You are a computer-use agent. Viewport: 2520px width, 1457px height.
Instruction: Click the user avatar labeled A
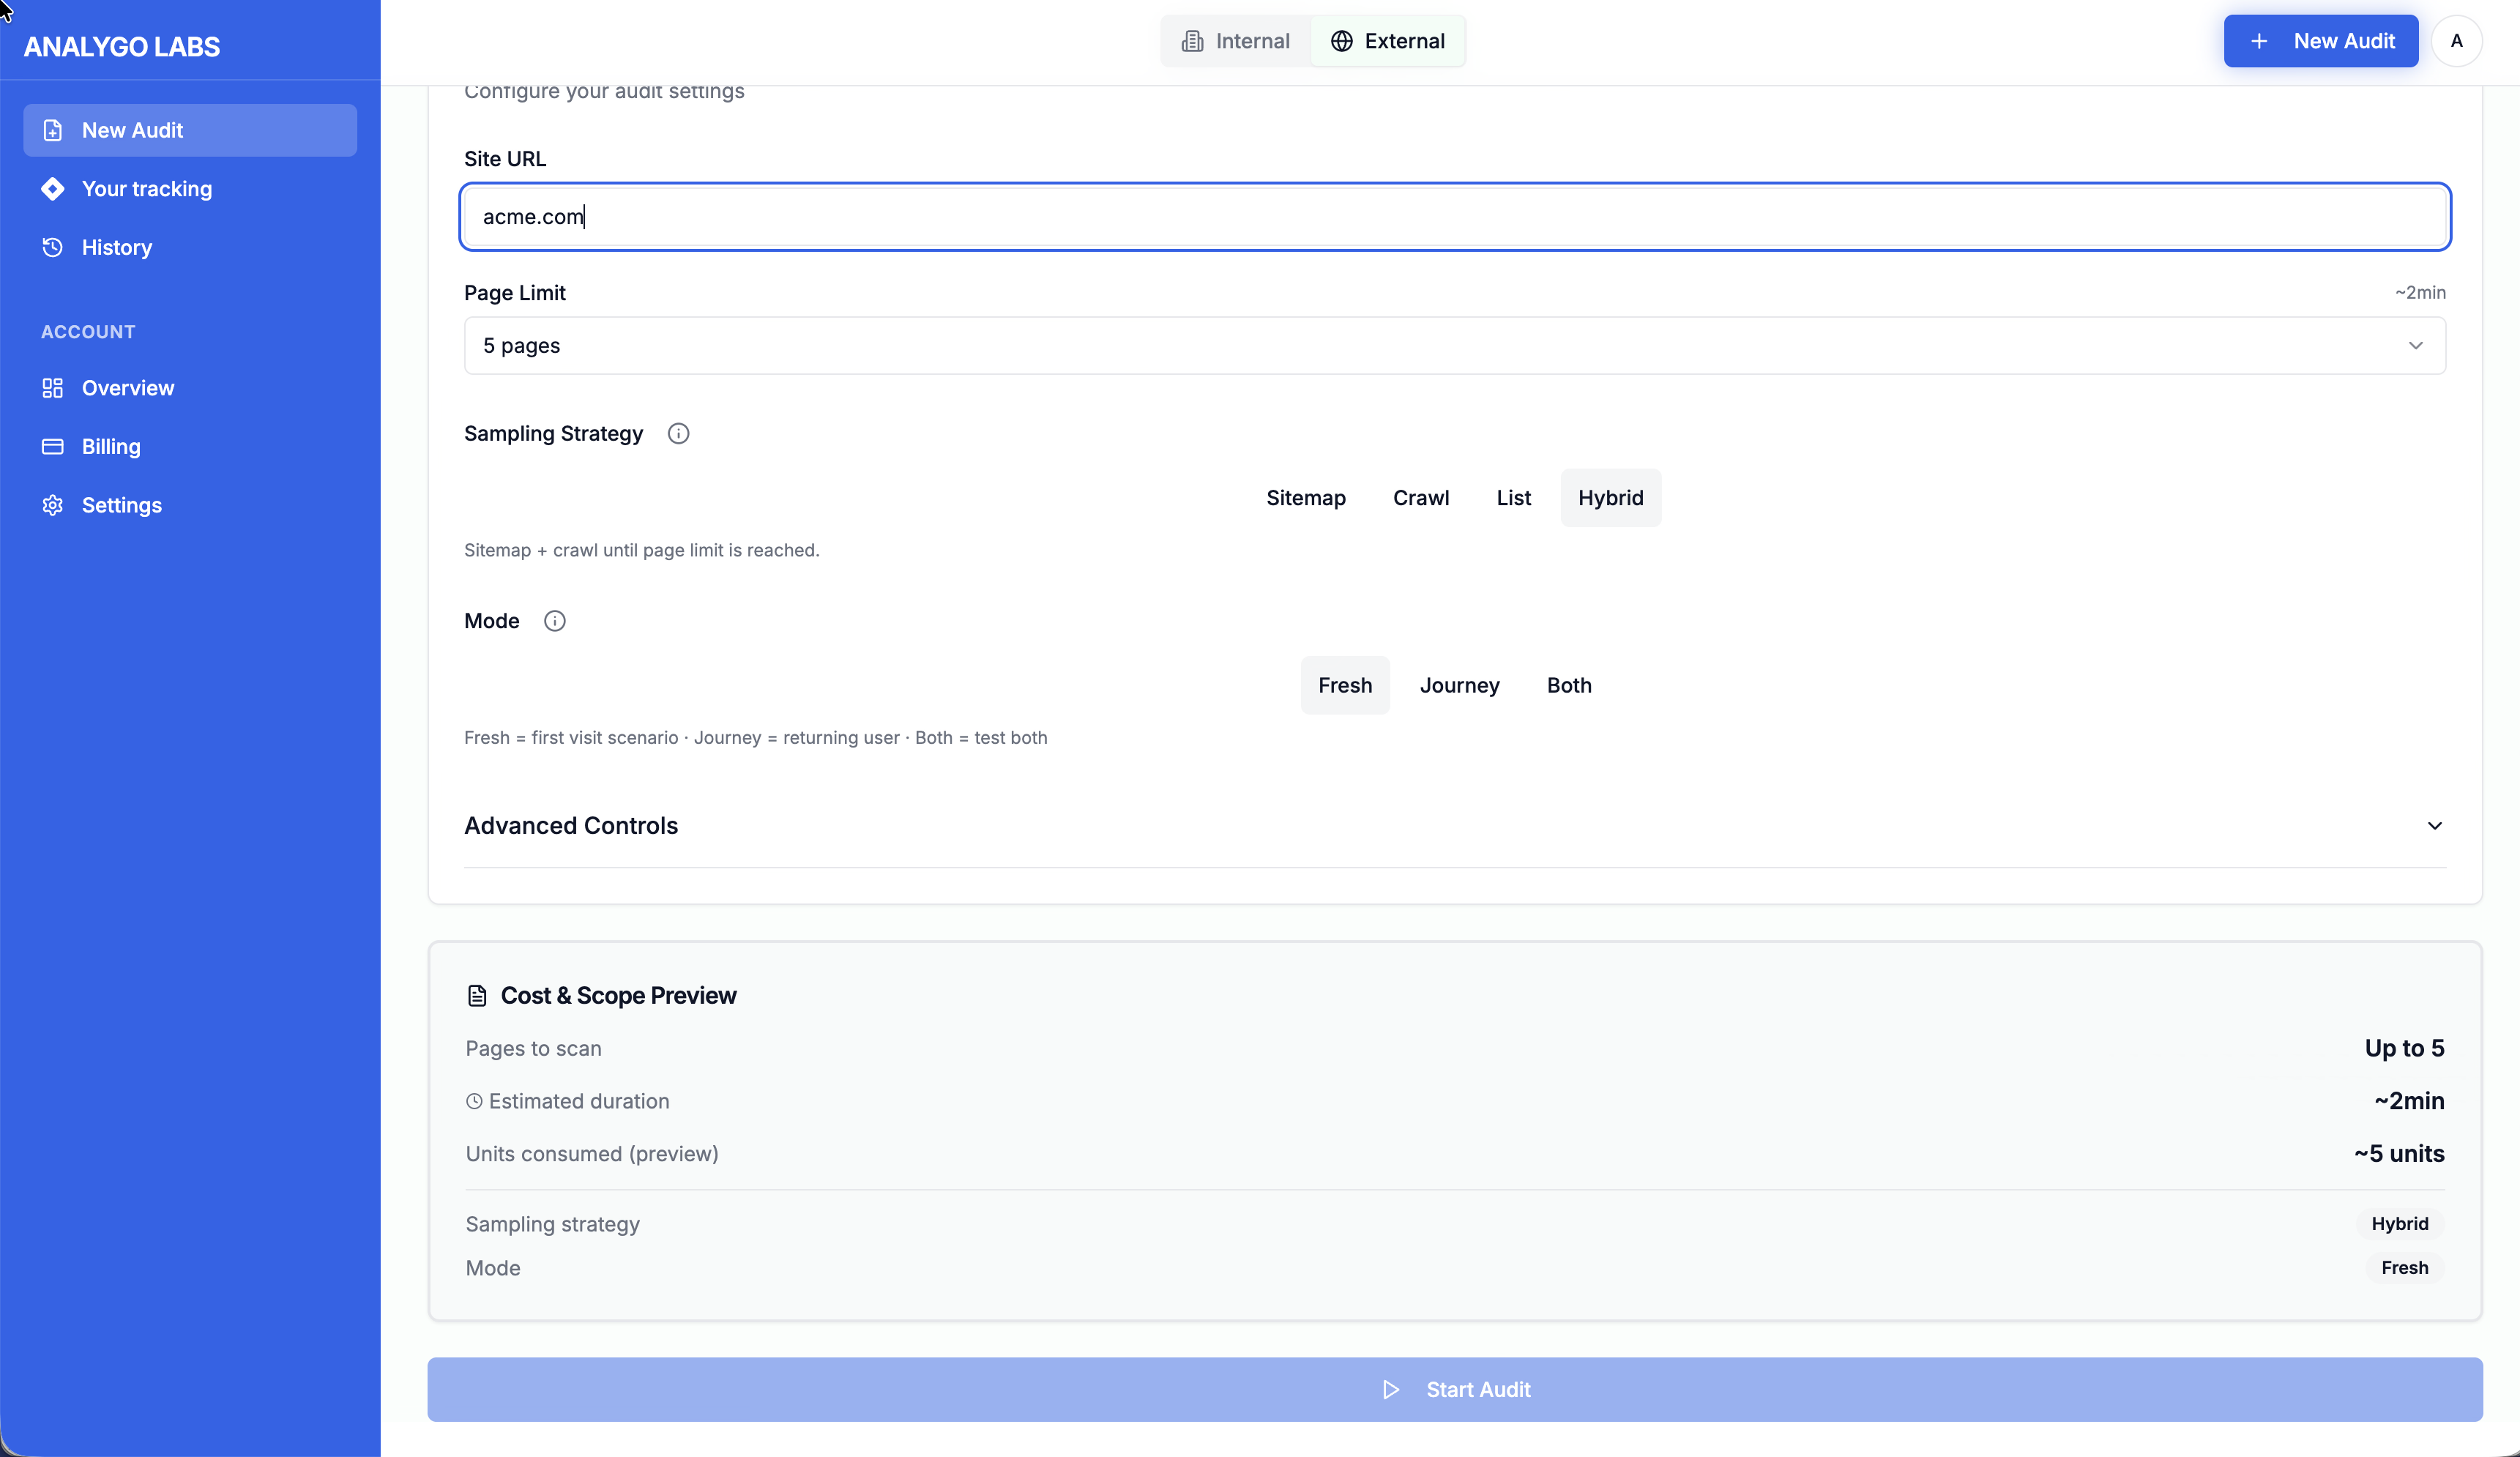pos(2456,41)
